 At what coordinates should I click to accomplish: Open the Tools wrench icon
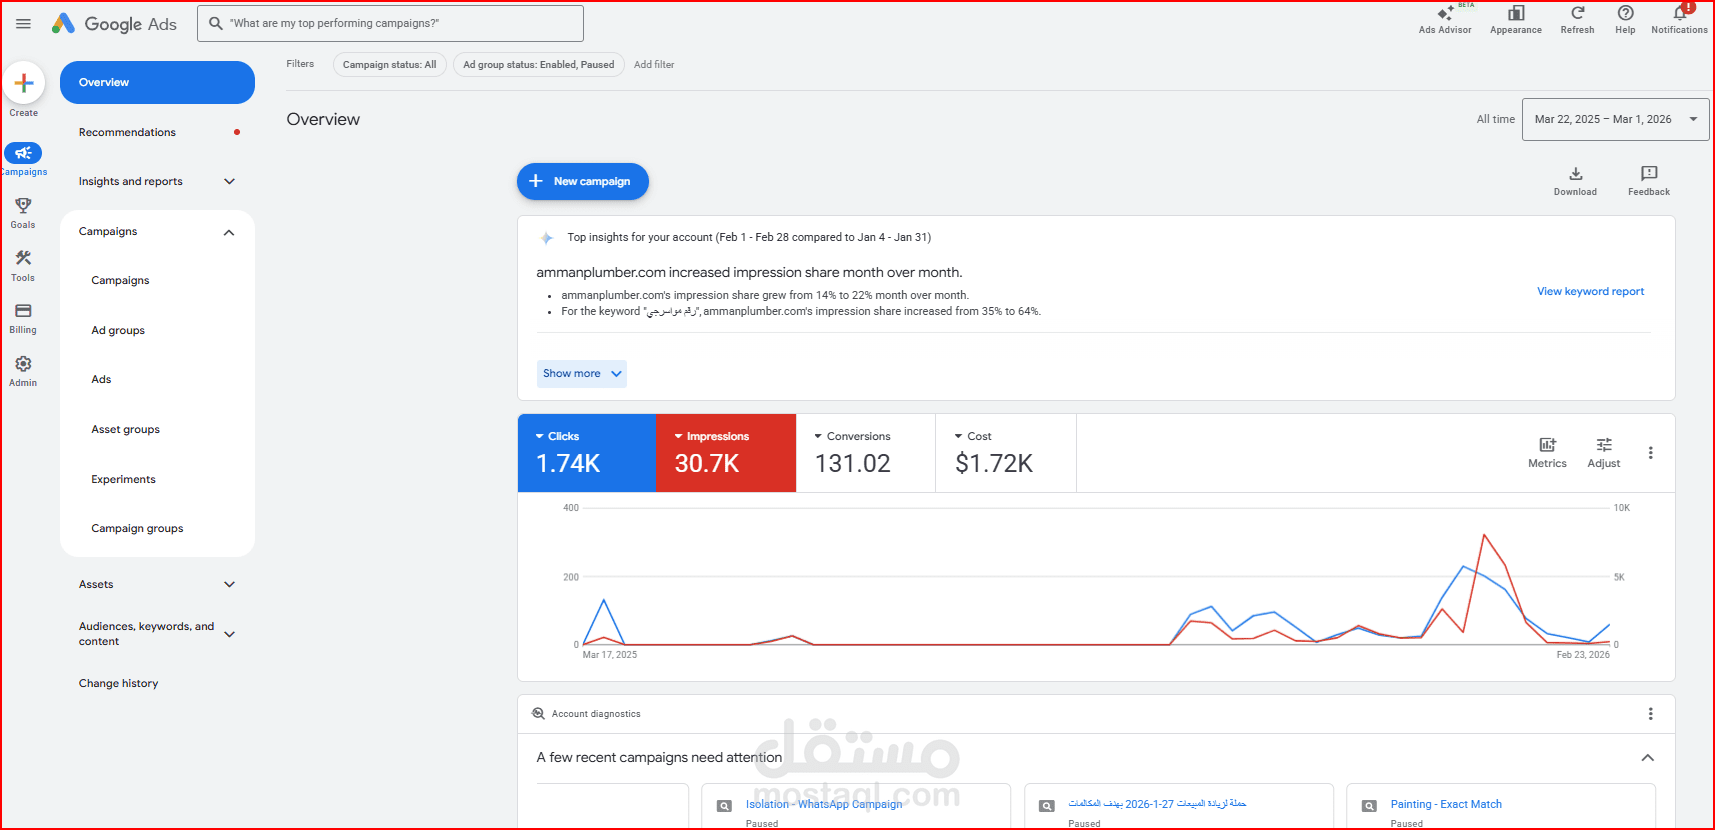click(x=23, y=258)
